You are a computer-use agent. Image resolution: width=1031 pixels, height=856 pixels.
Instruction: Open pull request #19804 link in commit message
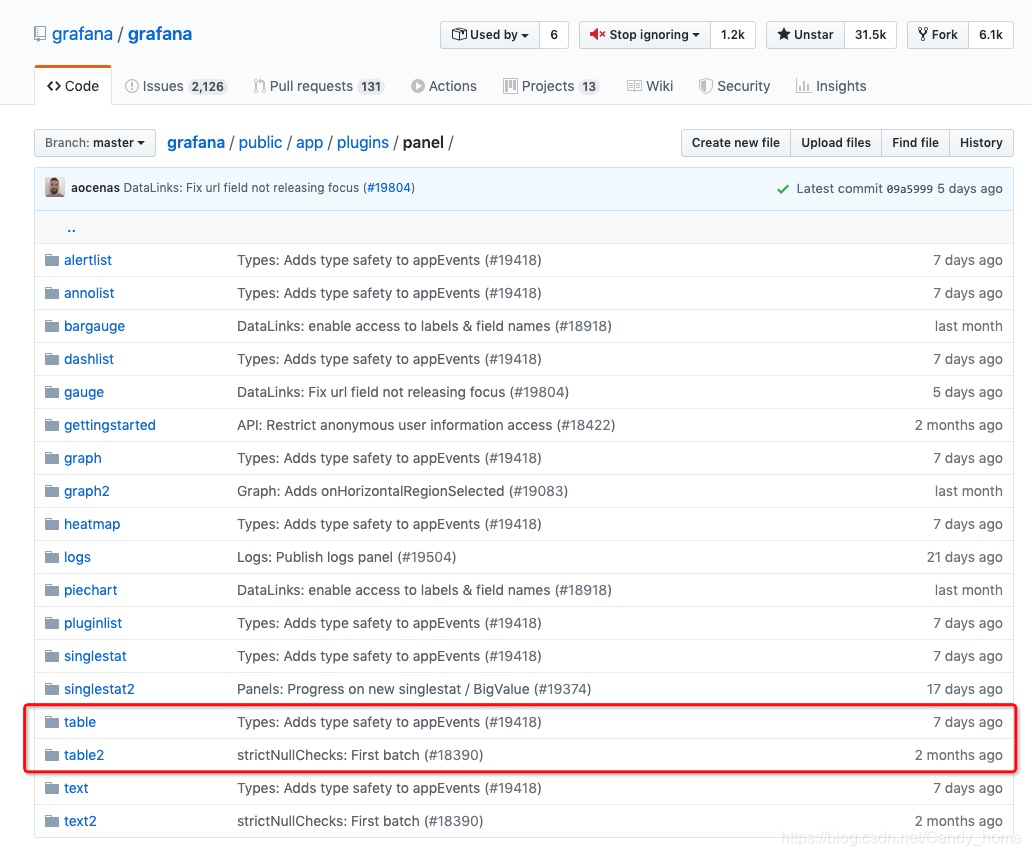pos(389,188)
